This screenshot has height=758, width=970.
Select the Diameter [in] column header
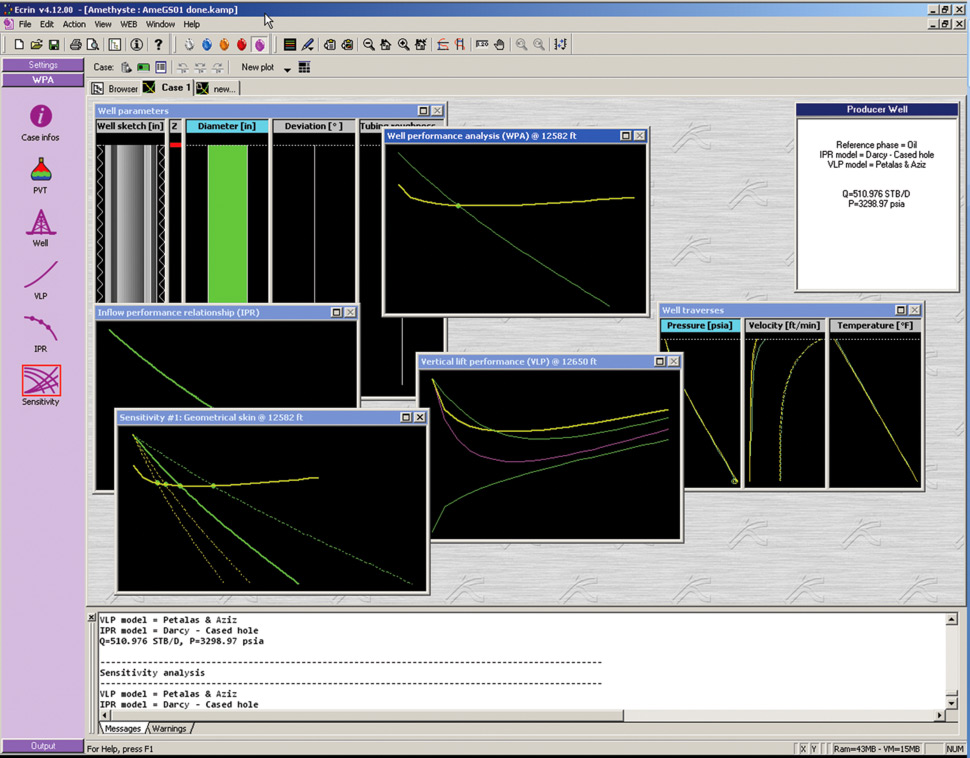point(227,127)
